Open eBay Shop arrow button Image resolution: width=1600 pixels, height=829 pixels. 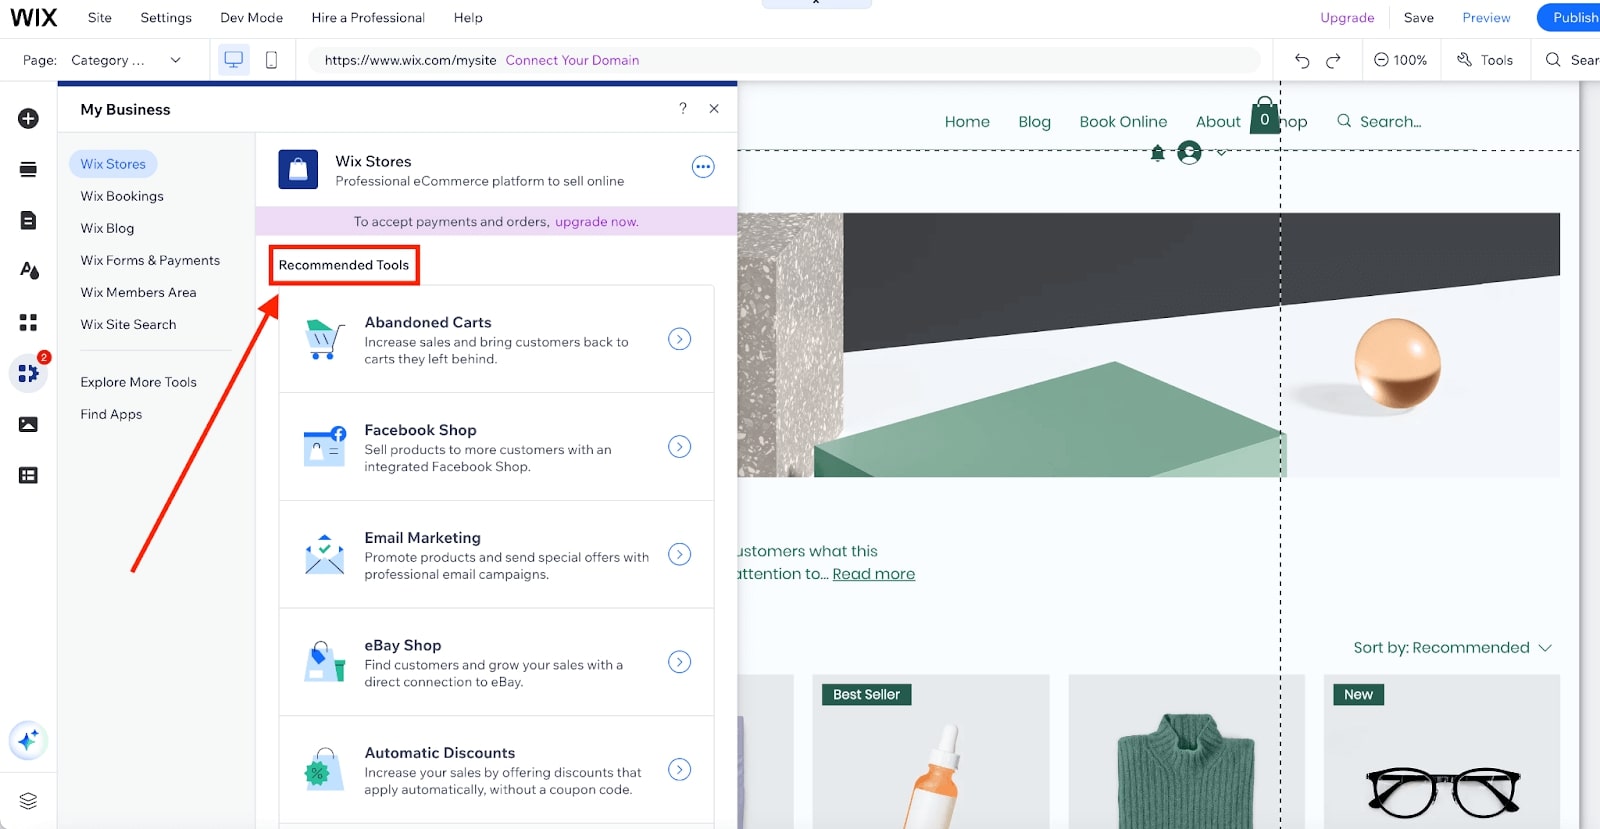click(x=679, y=662)
